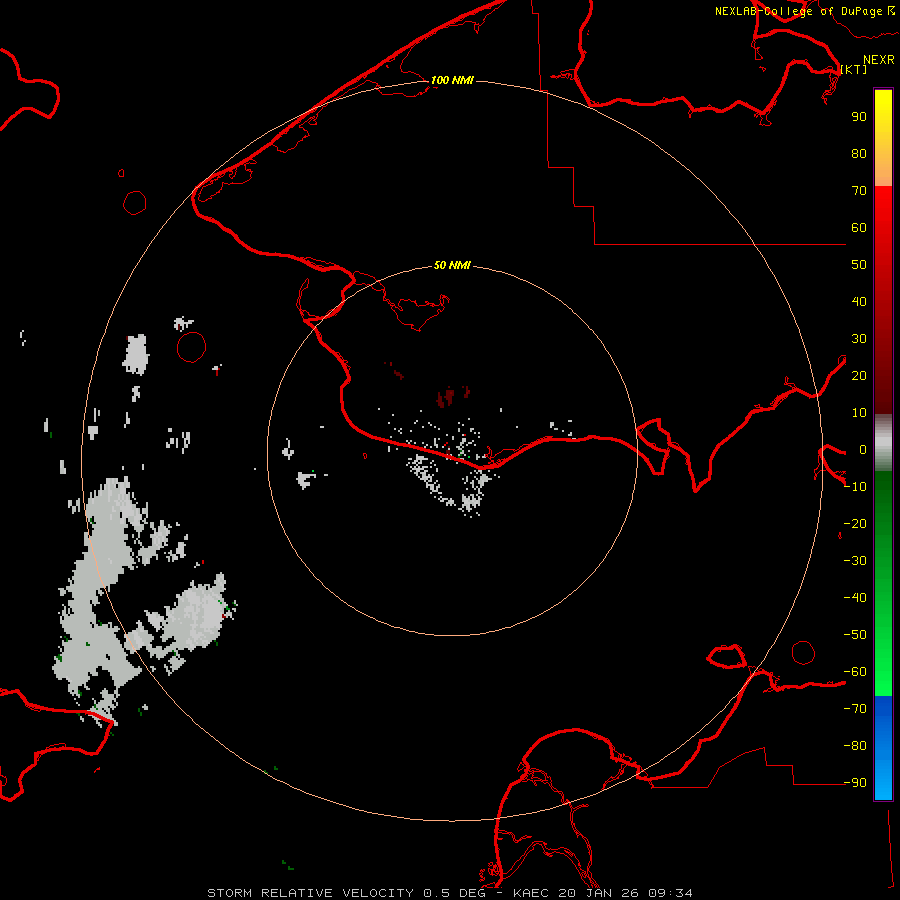Click the KAEC station identifier
This screenshot has height=900, width=900.
pos(534,893)
